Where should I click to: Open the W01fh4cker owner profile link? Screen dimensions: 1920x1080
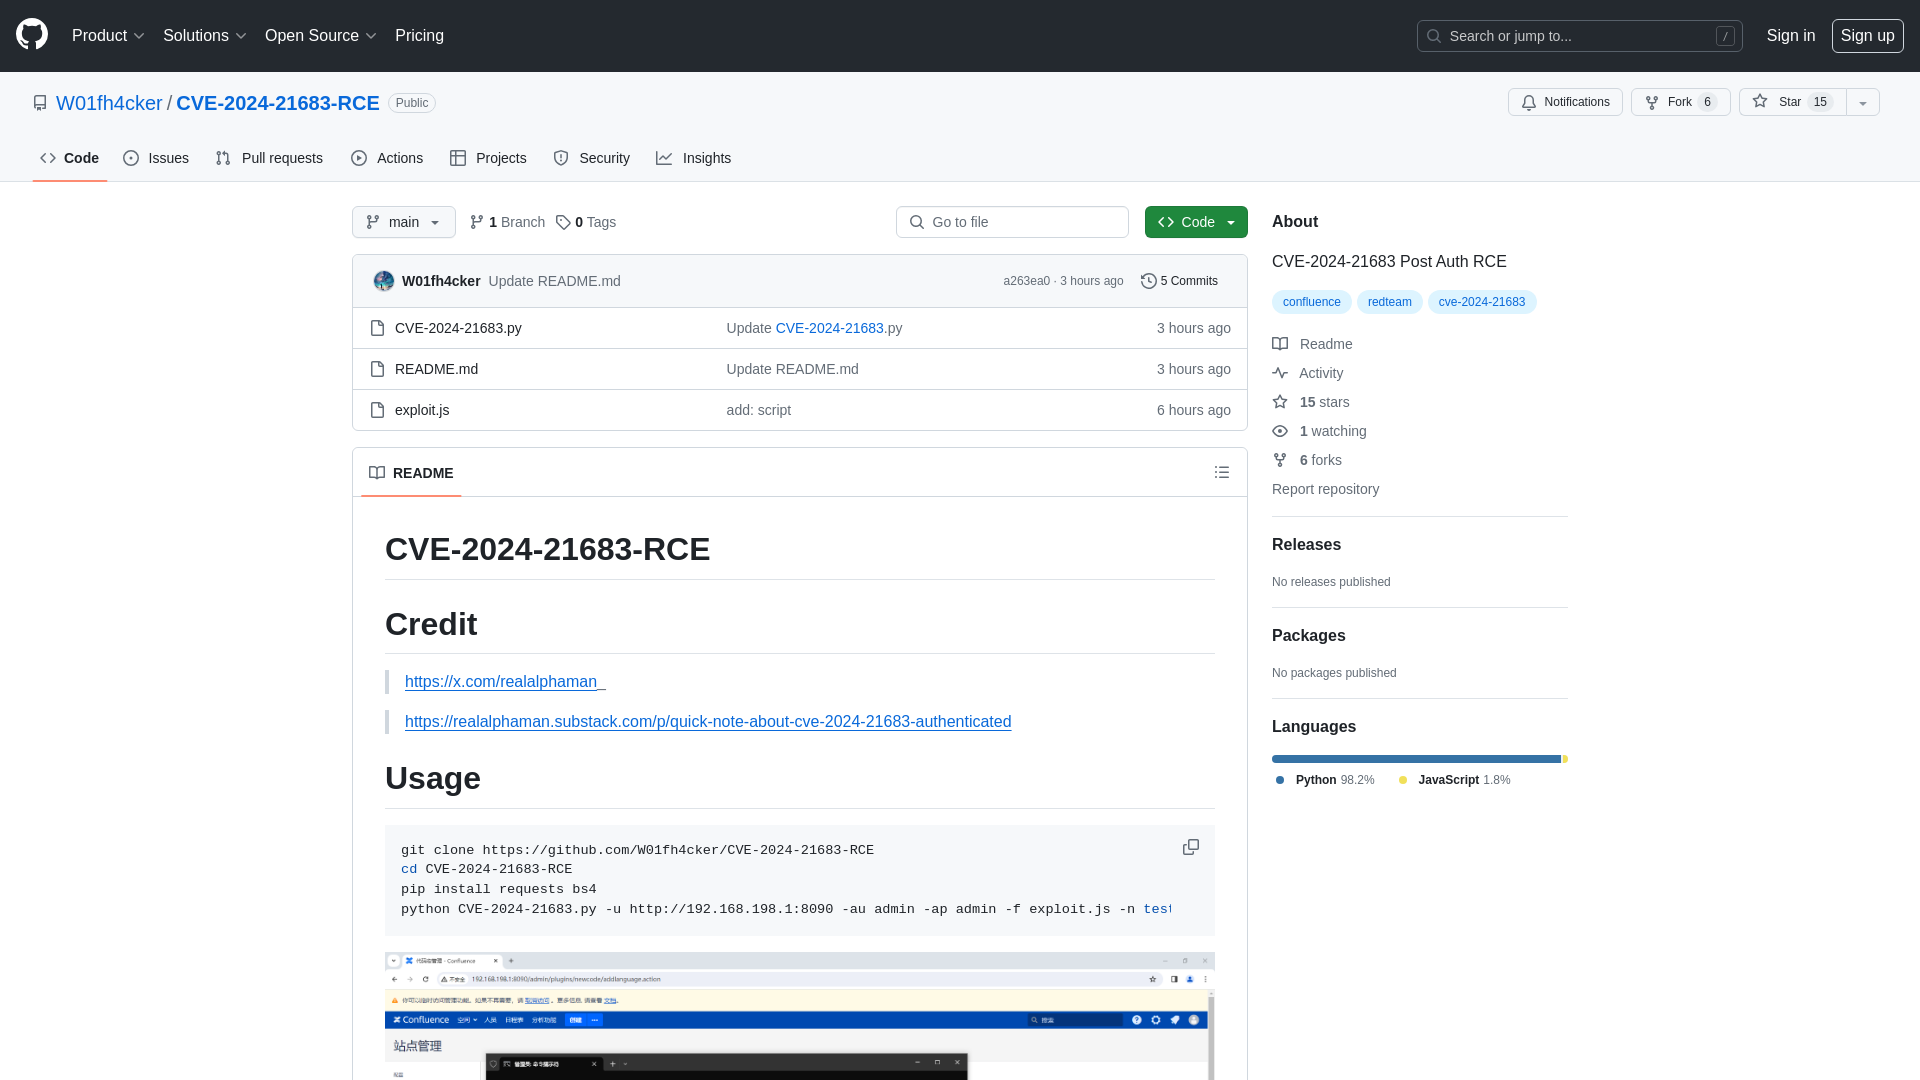point(109,103)
